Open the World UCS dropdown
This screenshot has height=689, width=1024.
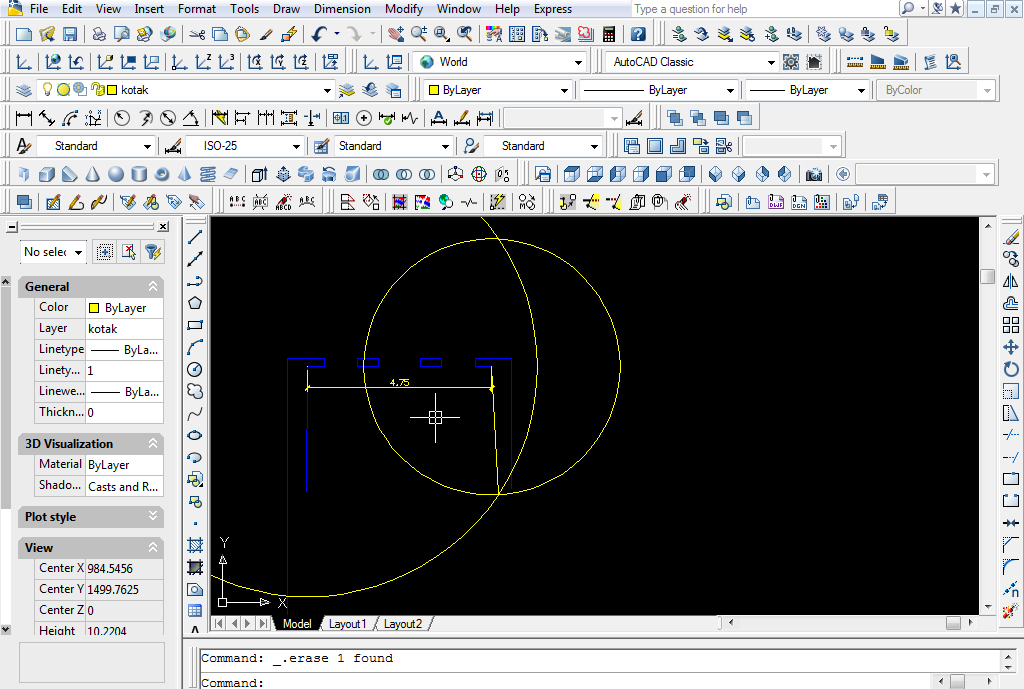pos(578,63)
